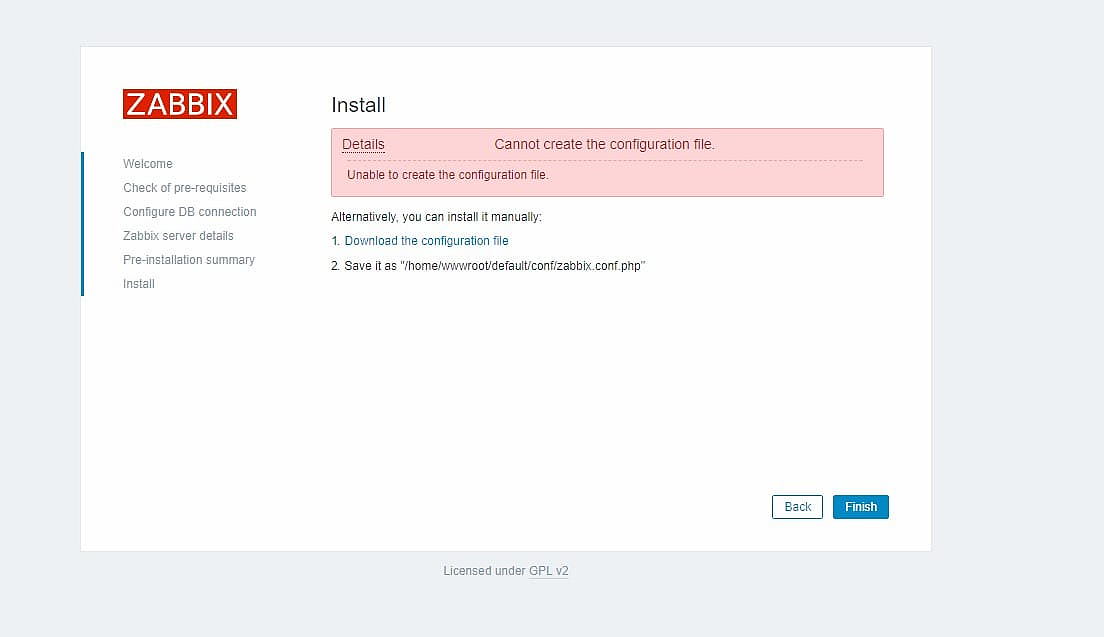This screenshot has height=637, width=1104.
Task: Go to Check of pre-requisites step
Action: click(184, 188)
